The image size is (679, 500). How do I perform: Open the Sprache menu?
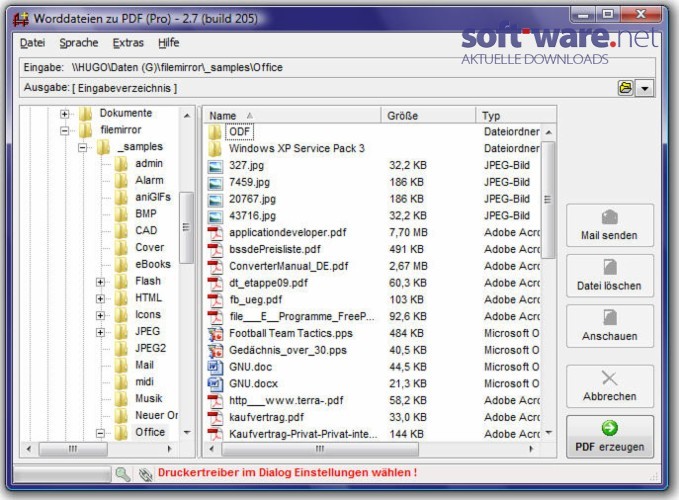[x=79, y=43]
